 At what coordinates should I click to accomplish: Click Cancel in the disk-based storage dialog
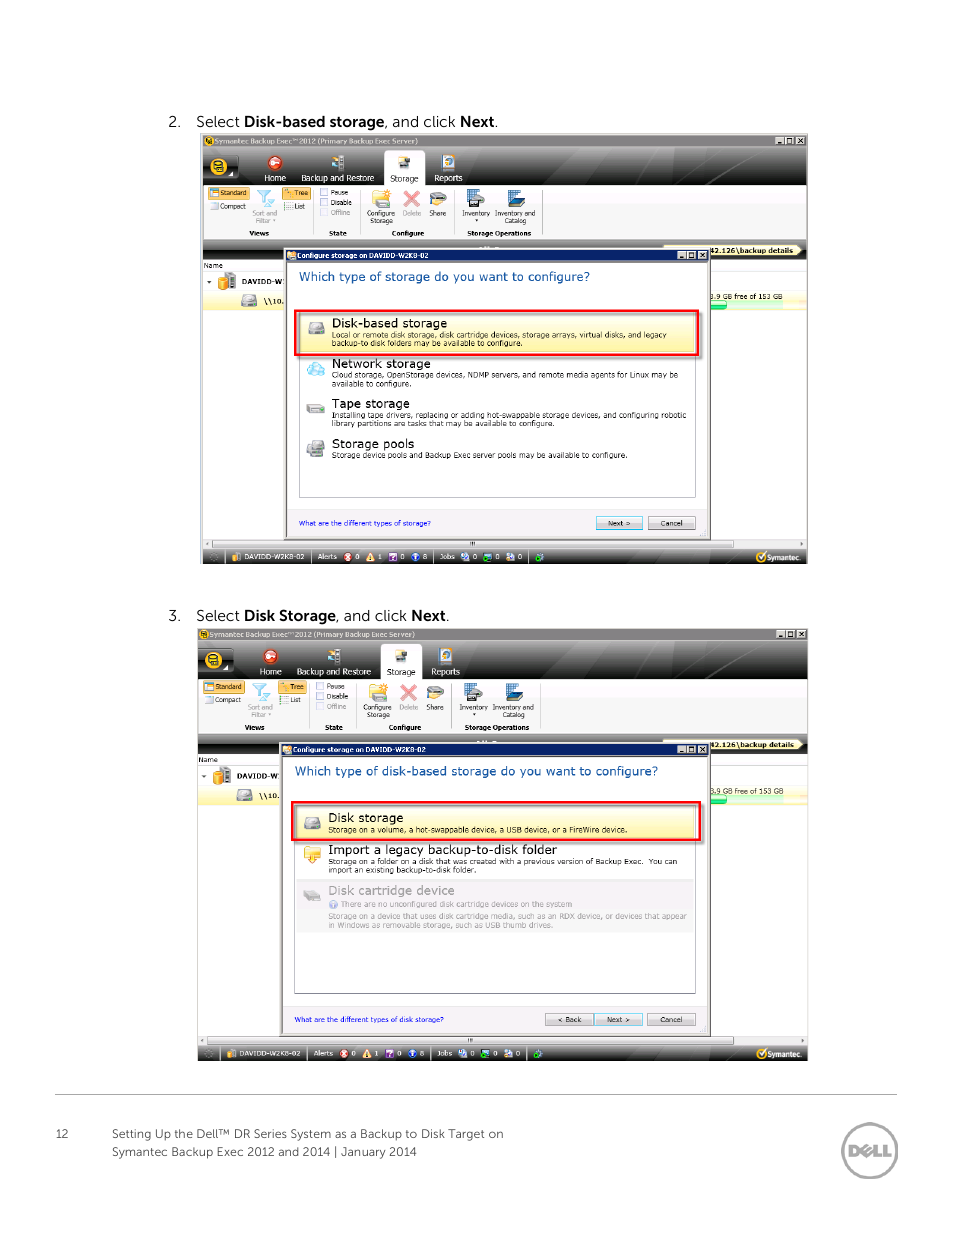coord(671,1019)
